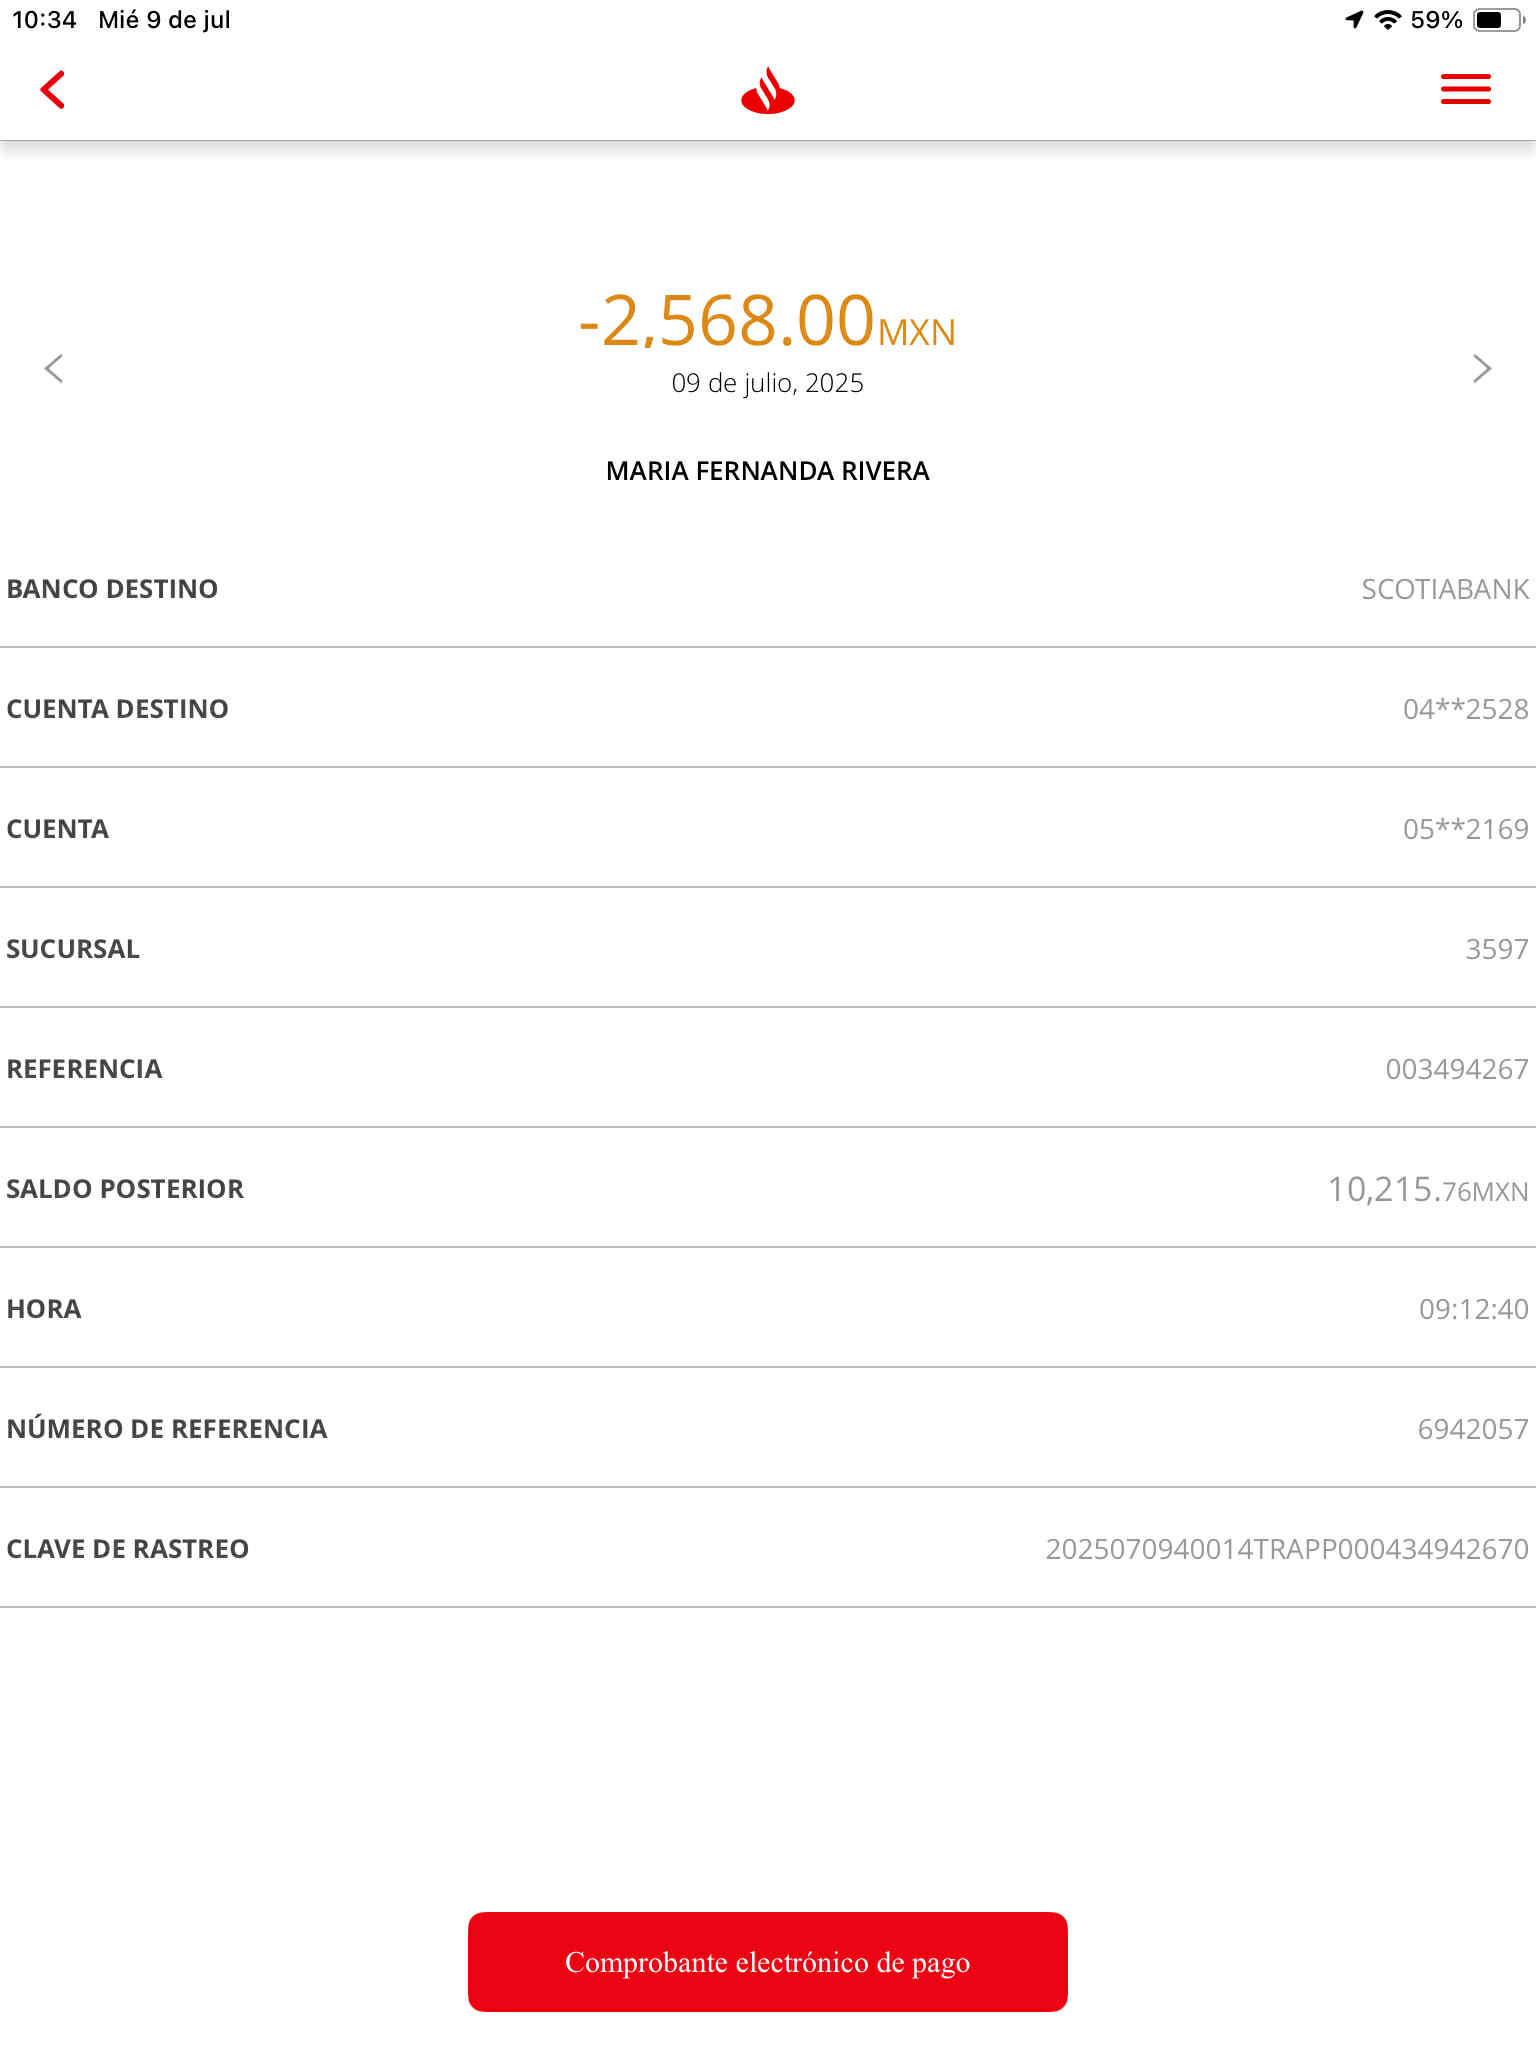Select the transaction date 09 de julio, 2025
The width and height of the screenshot is (1536, 2048).
coord(767,383)
